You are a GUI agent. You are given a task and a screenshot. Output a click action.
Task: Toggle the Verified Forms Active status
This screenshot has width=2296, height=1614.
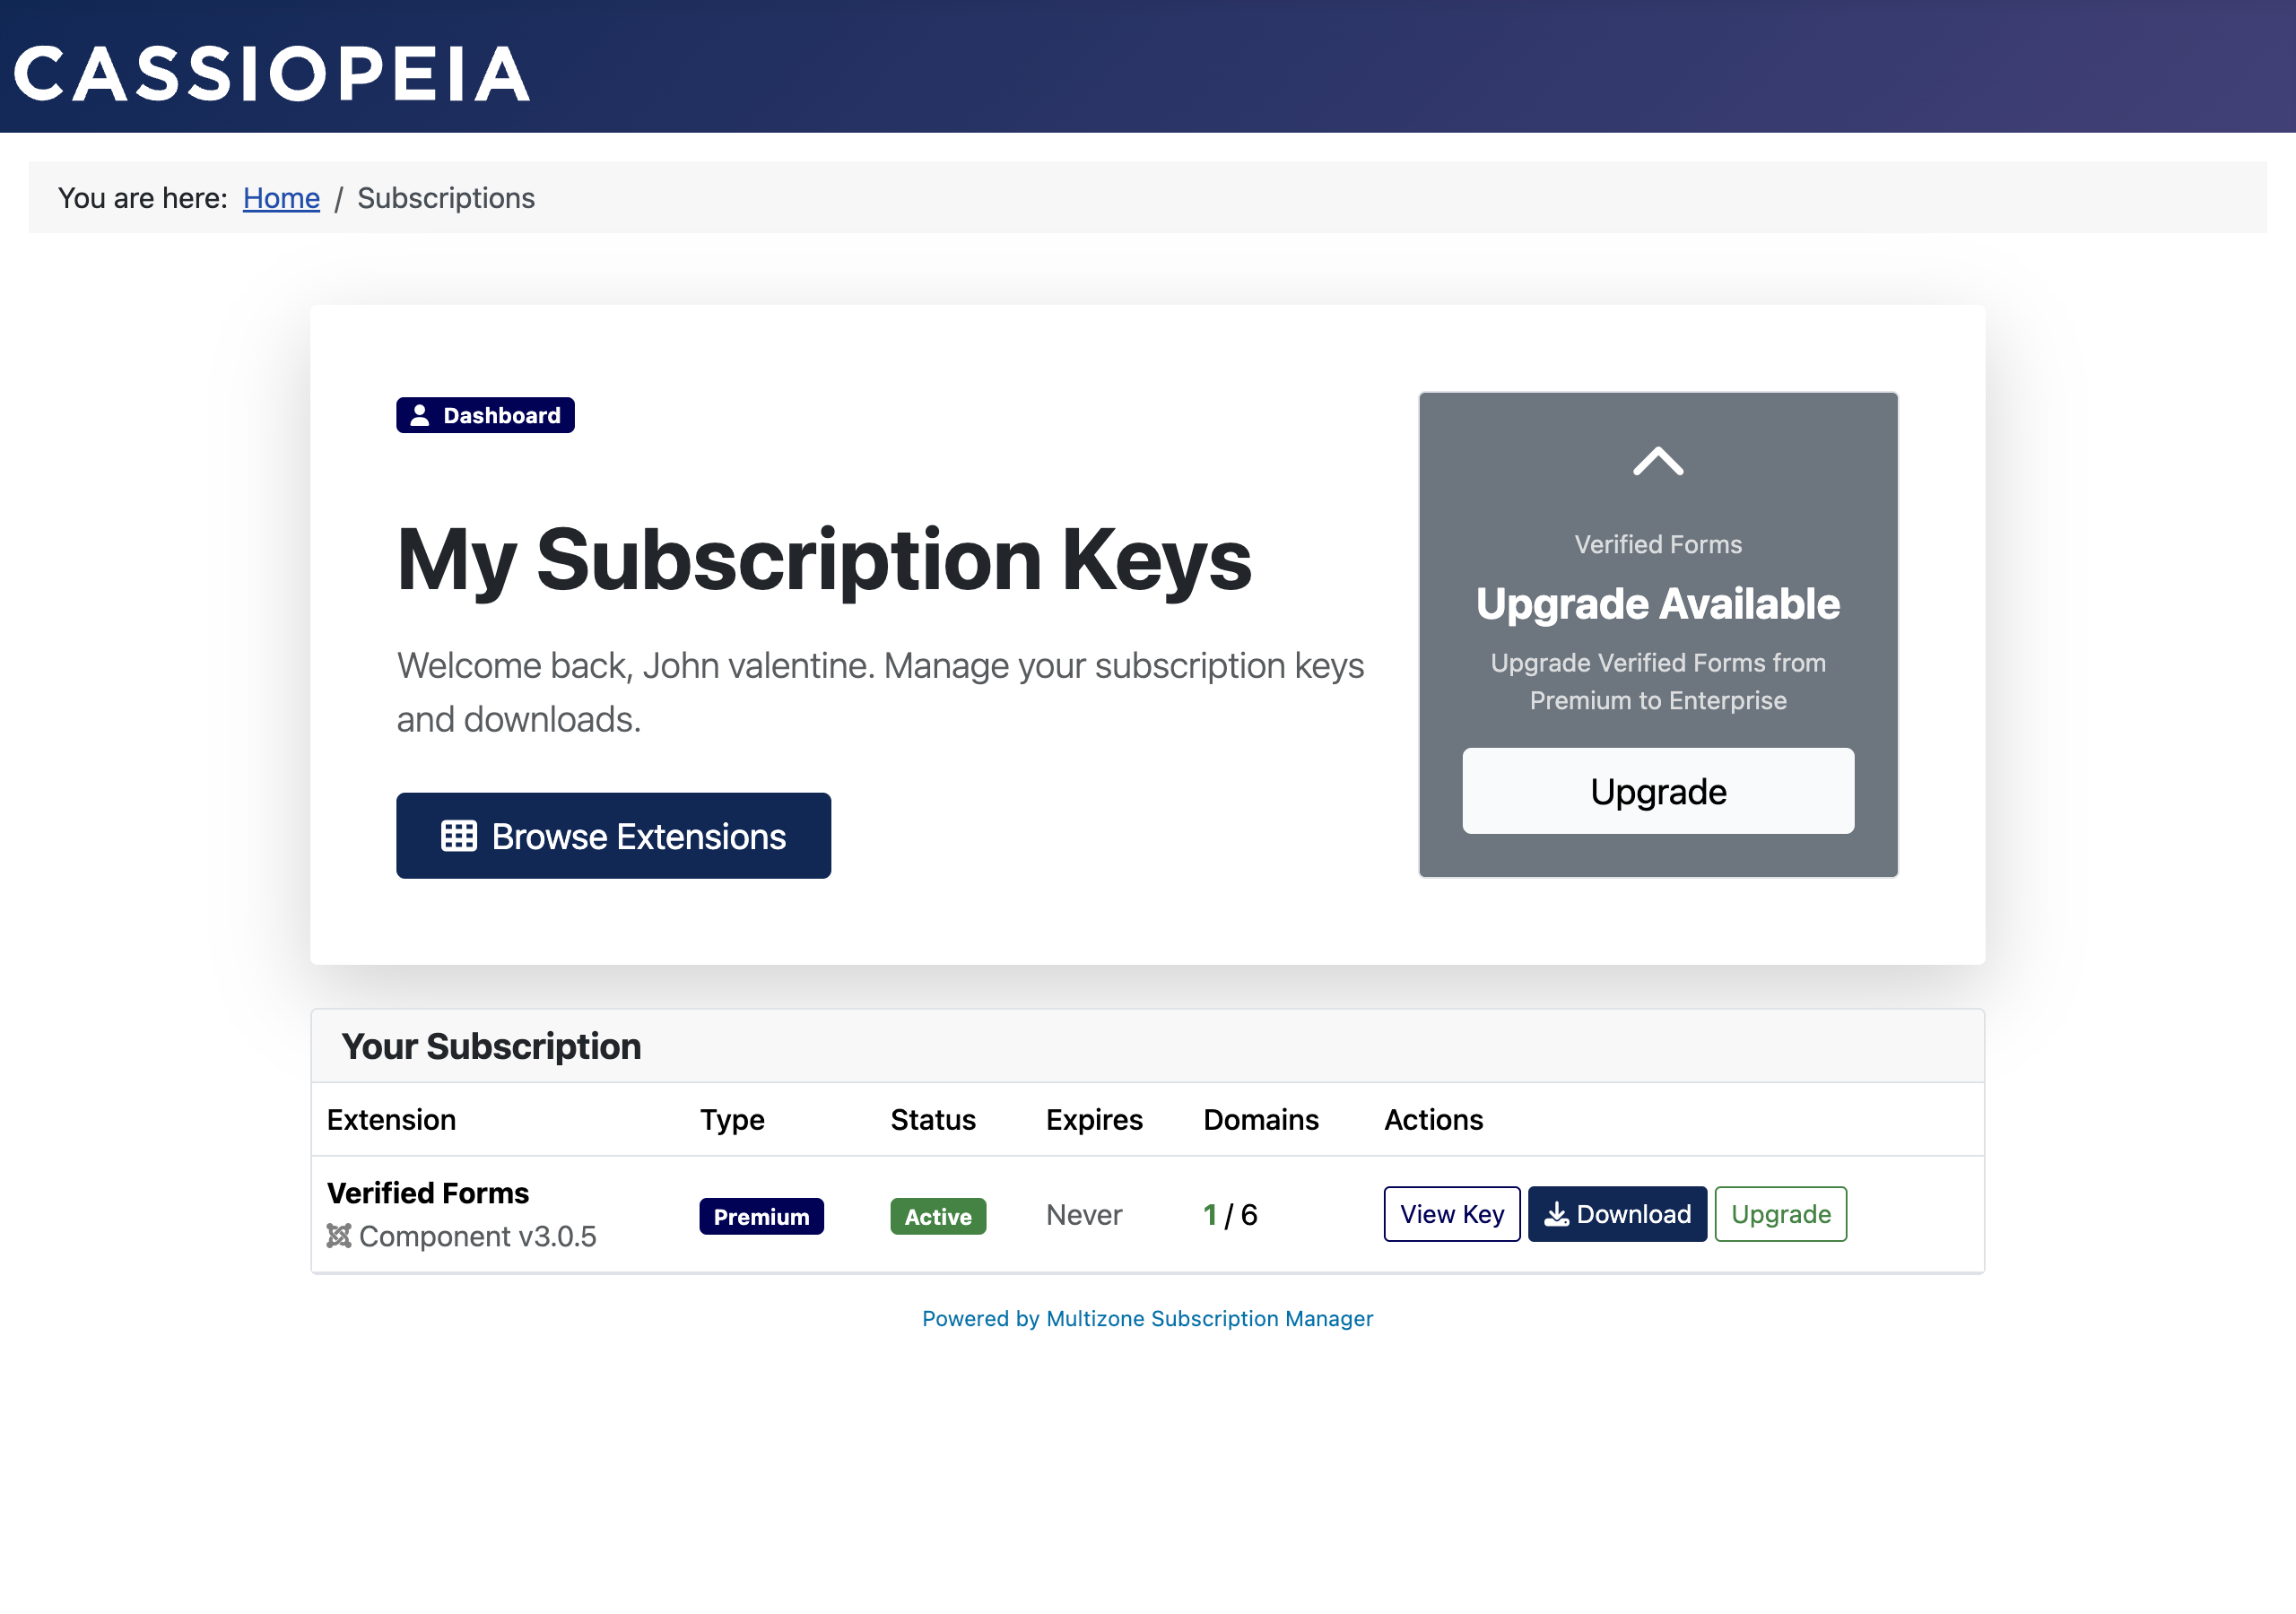[x=937, y=1216]
